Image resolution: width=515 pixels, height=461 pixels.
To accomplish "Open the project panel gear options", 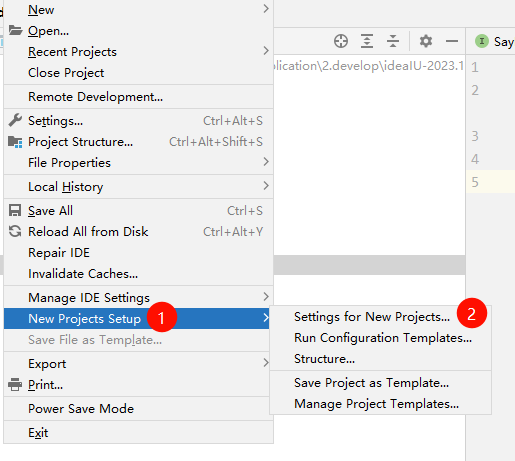I will click(426, 41).
